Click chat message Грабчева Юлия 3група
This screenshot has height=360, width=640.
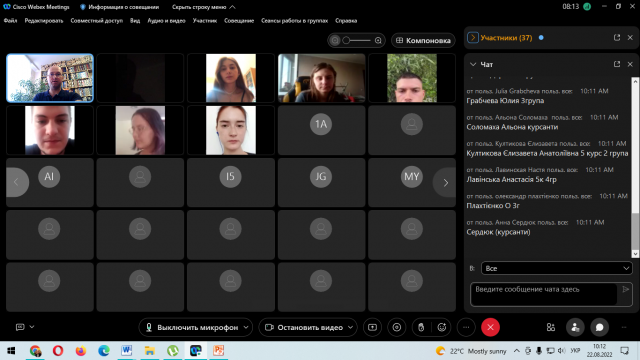pyautogui.click(x=505, y=101)
